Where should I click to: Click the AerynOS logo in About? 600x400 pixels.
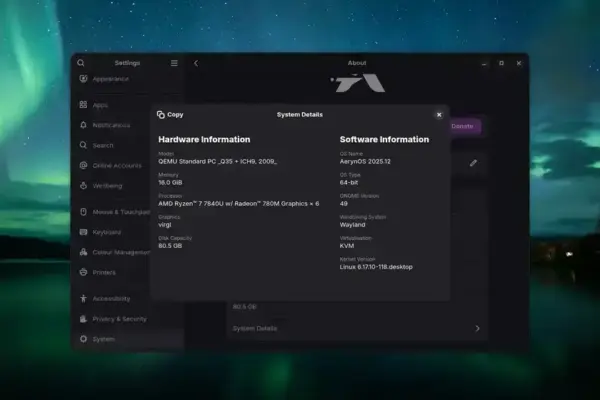tap(358, 83)
